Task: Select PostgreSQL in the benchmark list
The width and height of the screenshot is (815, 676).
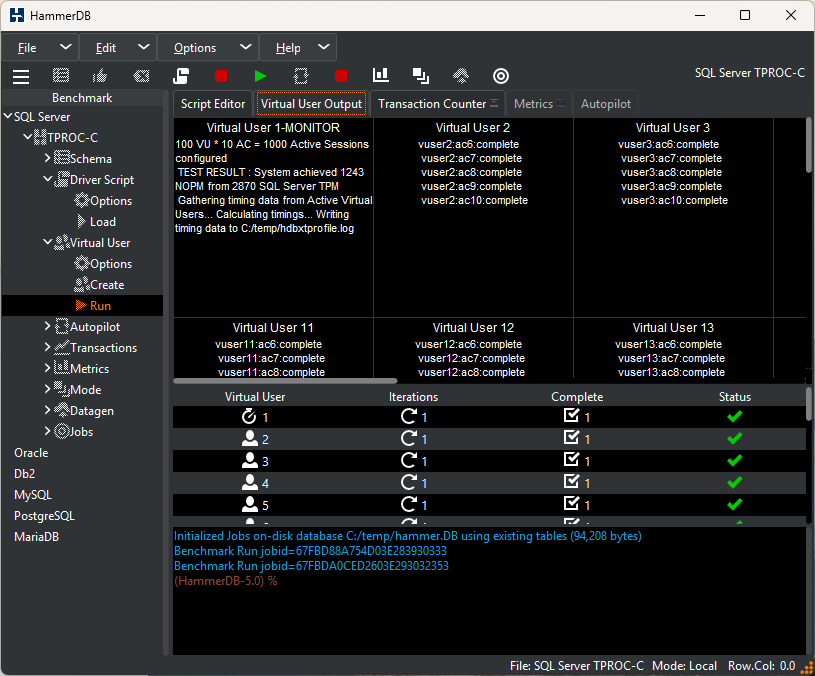Action: point(44,516)
